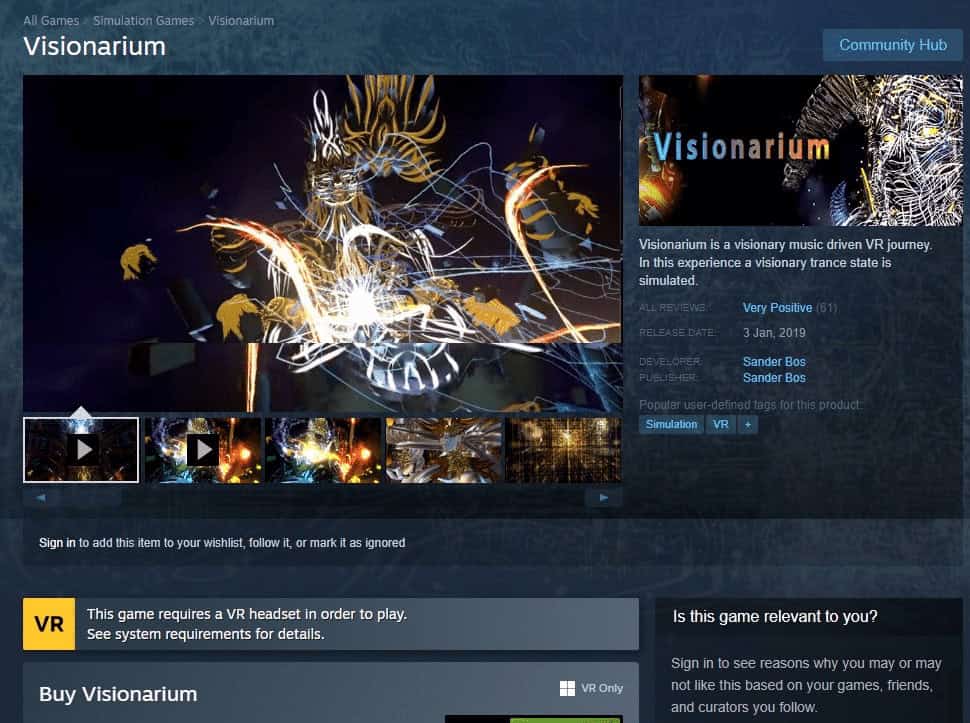Select the fourth golden screenshot thumbnail
The image size is (970, 723).
tap(444, 450)
